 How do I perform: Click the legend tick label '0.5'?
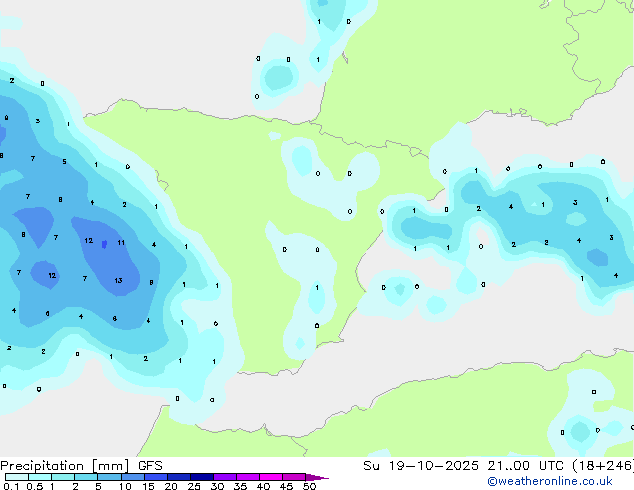coord(34,486)
